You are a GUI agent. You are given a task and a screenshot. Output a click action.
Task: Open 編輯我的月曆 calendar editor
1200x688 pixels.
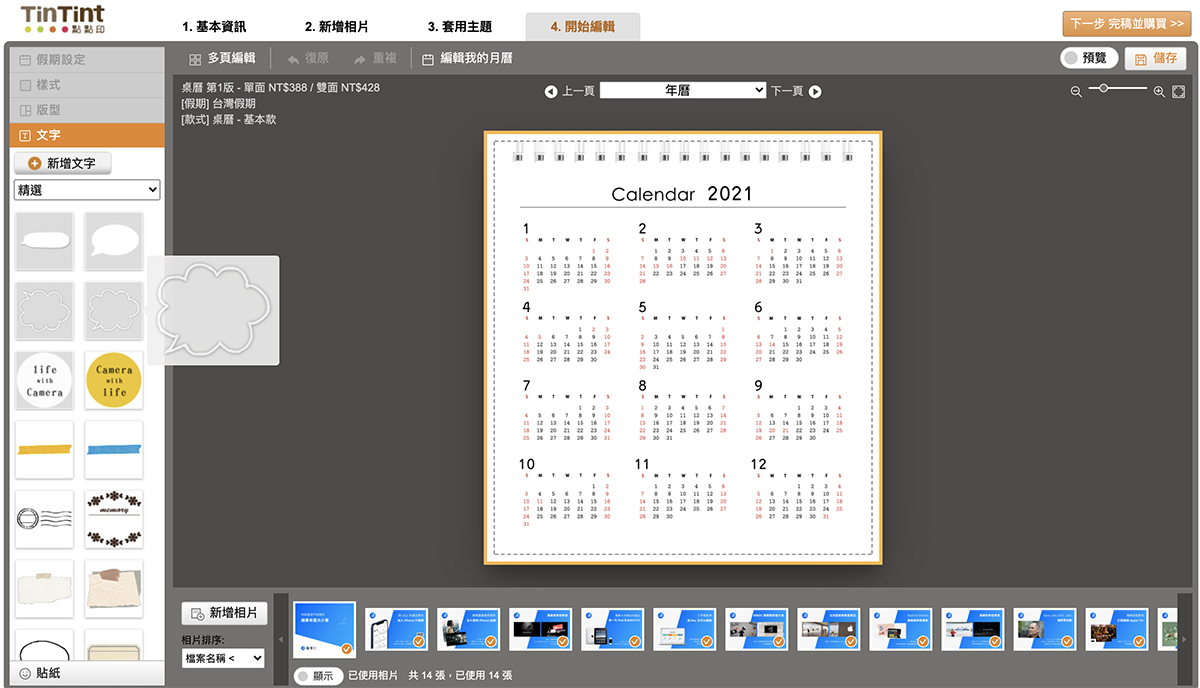[x=467, y=59]
